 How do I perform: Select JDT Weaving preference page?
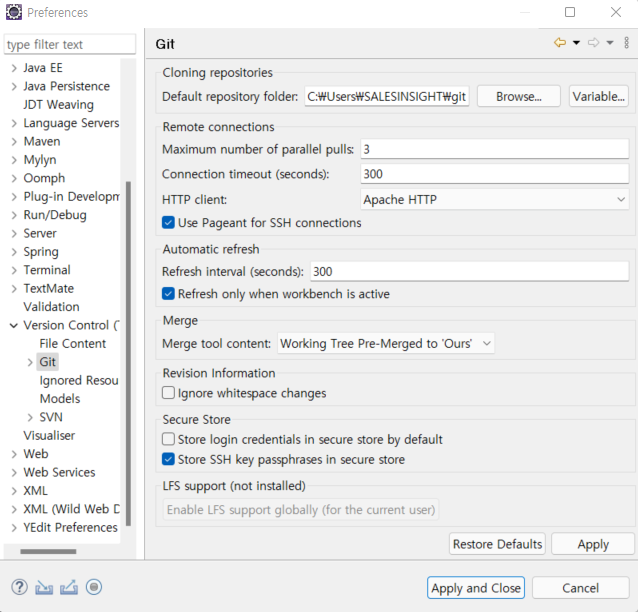58,105
